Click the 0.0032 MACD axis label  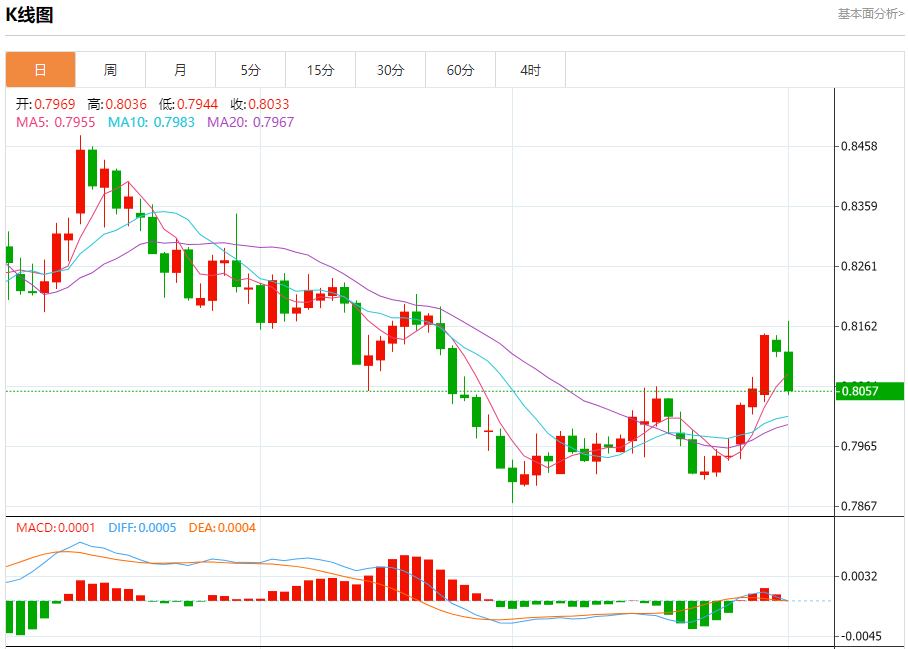pyautogui.click(x=859, y=576)
